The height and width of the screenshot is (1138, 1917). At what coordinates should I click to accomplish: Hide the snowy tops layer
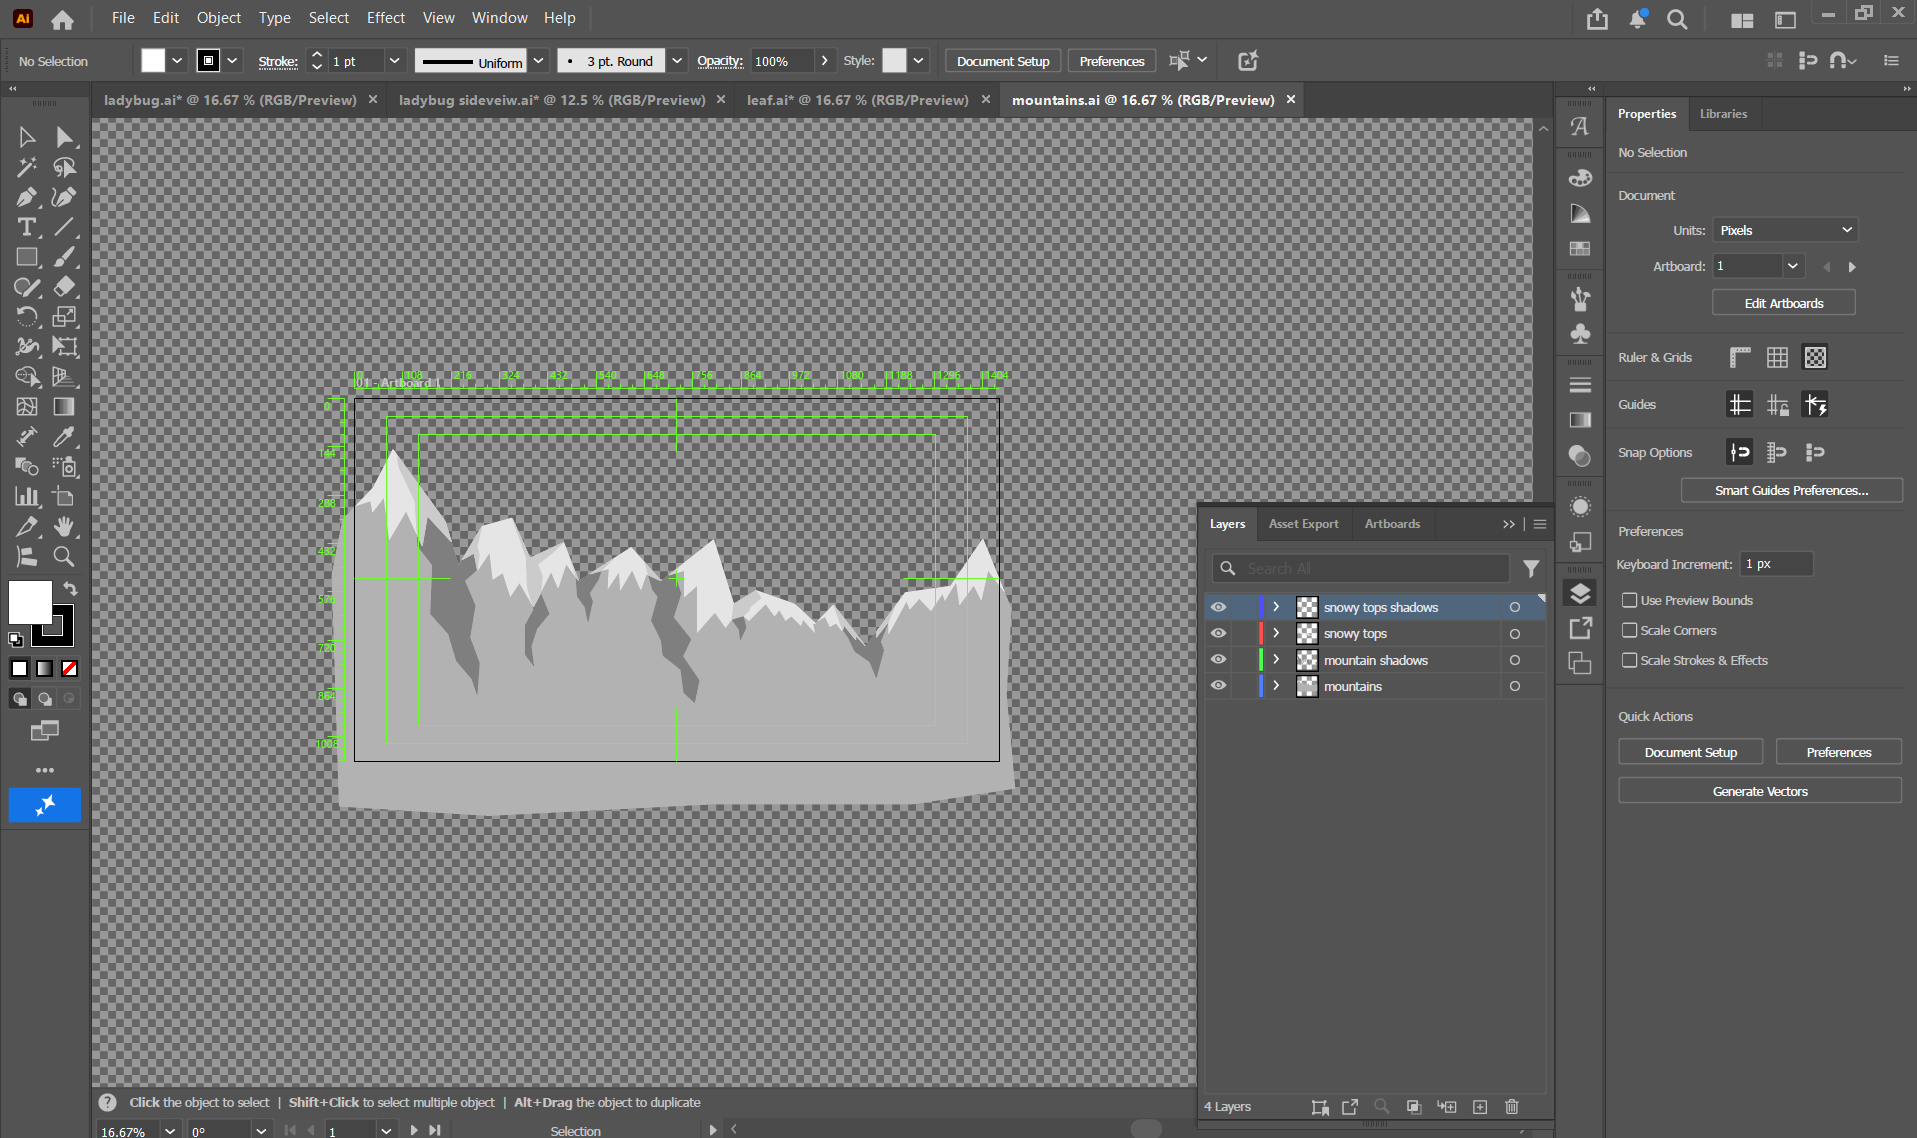pyautogui.click(x=1218, y=633)
